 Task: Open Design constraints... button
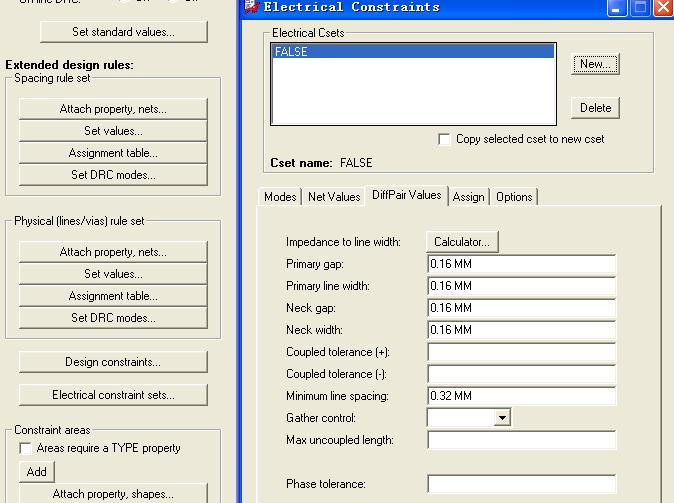[113, 362]
